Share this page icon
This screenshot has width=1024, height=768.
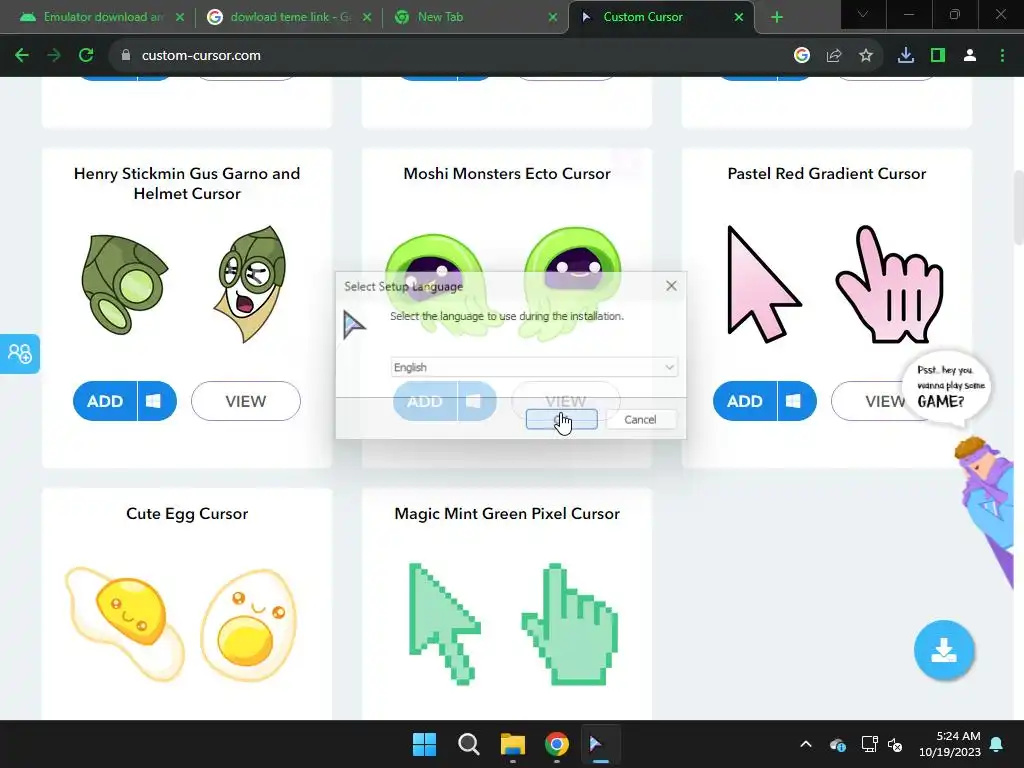[x=834, y=56]
